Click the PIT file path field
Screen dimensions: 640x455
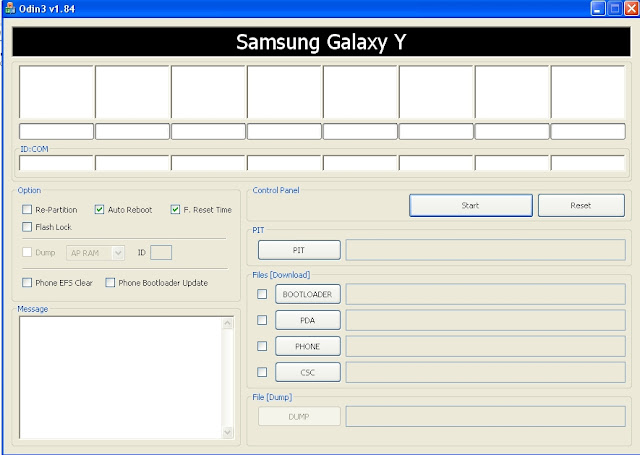pyautogui.click(x=486, y=250)
